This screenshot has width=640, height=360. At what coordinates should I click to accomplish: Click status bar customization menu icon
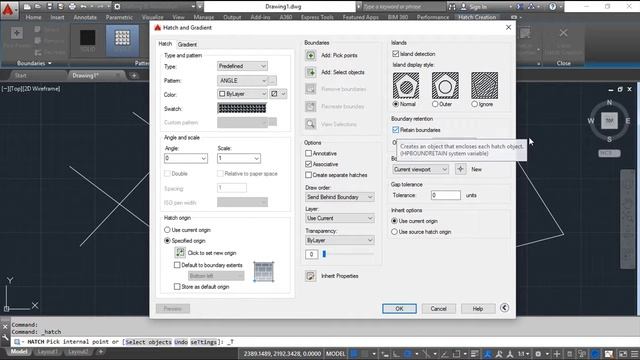point(635,354)
